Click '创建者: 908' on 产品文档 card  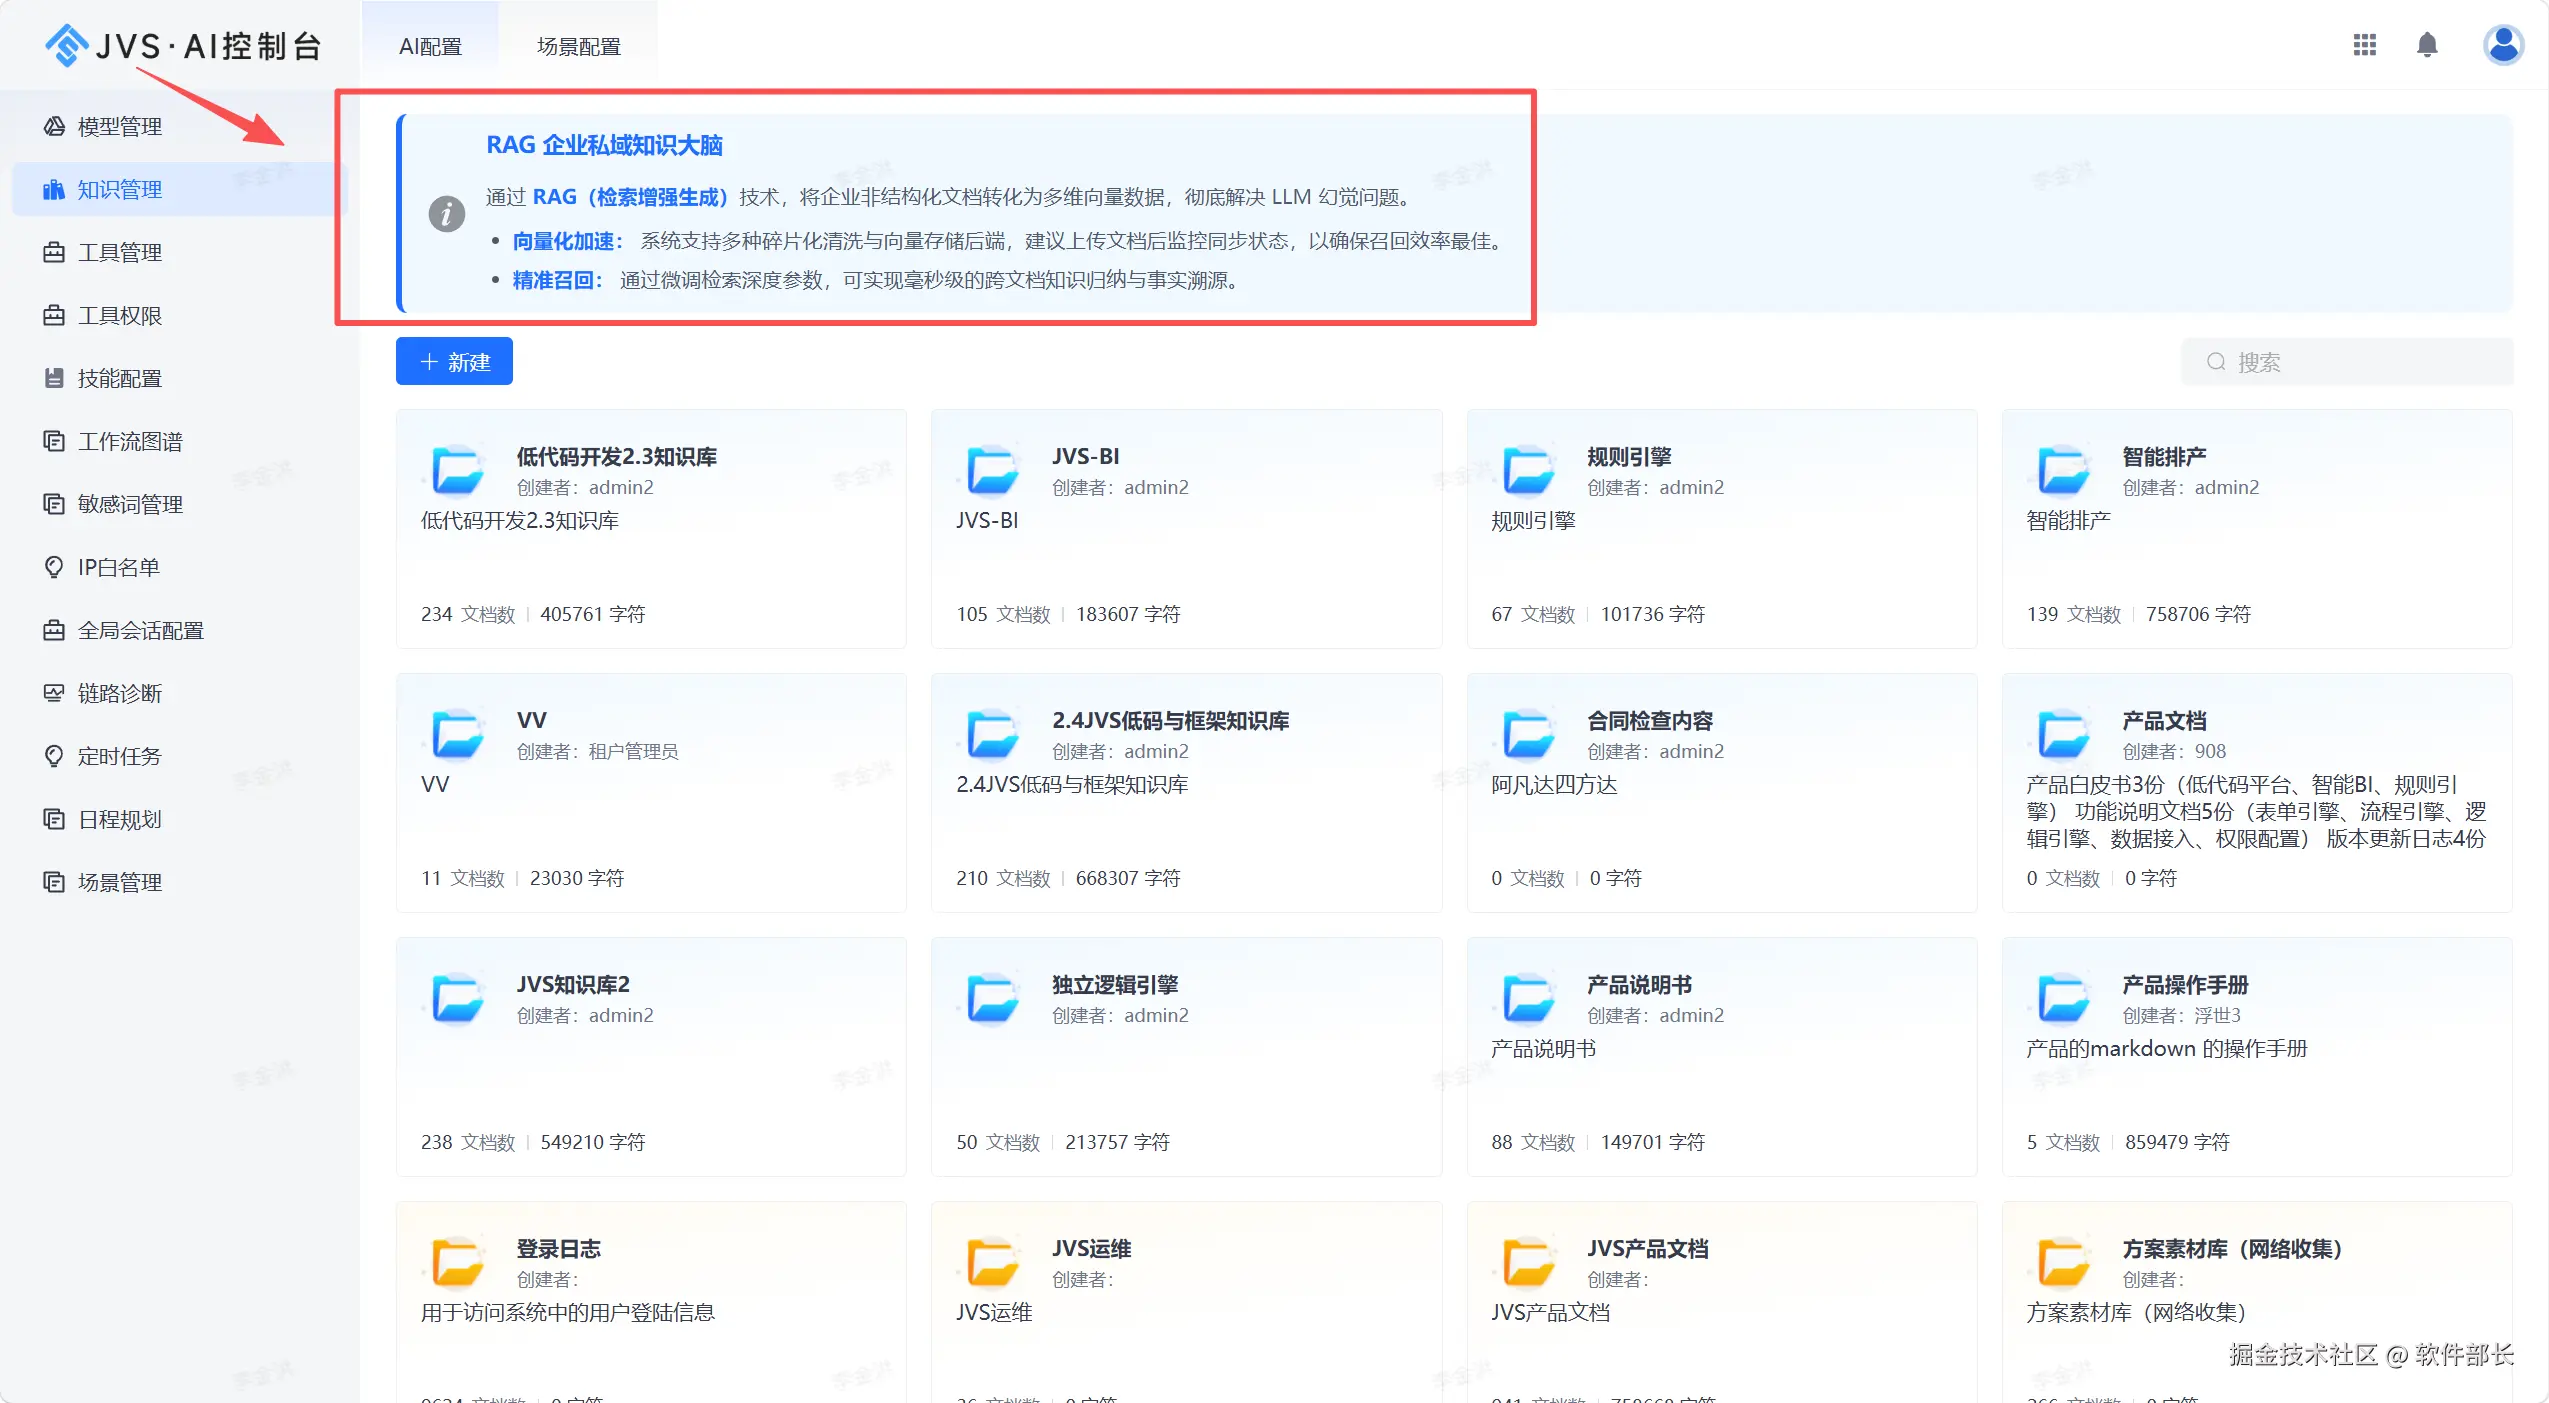pos(2174,751)
